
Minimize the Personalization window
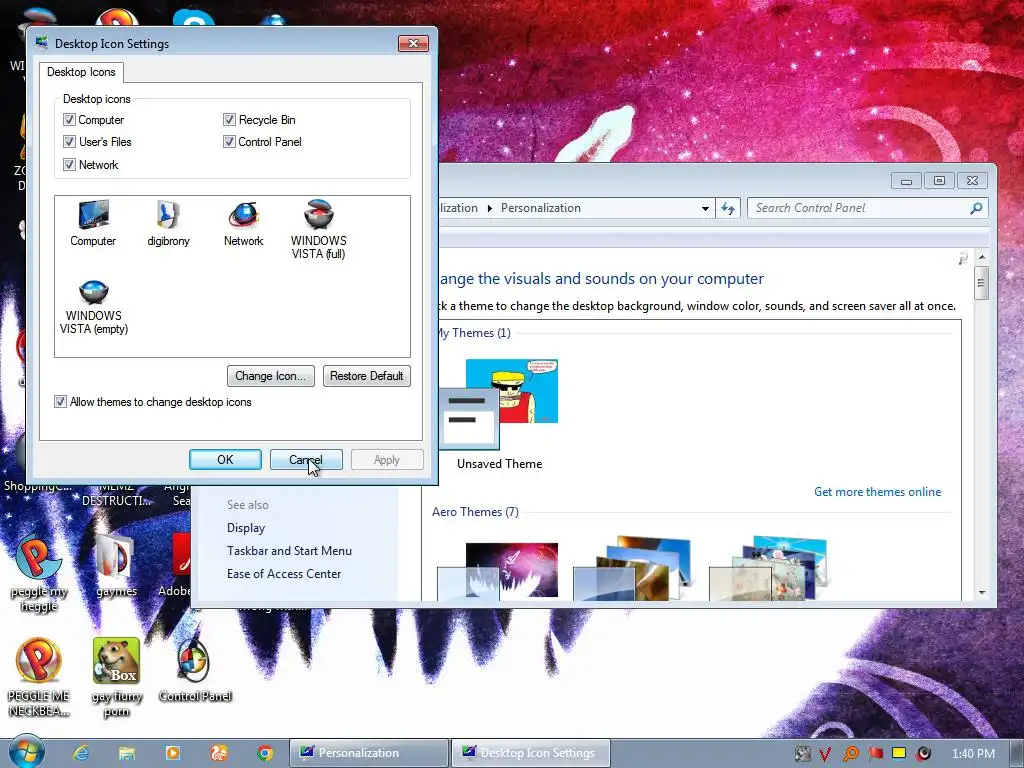click(906, 181)
